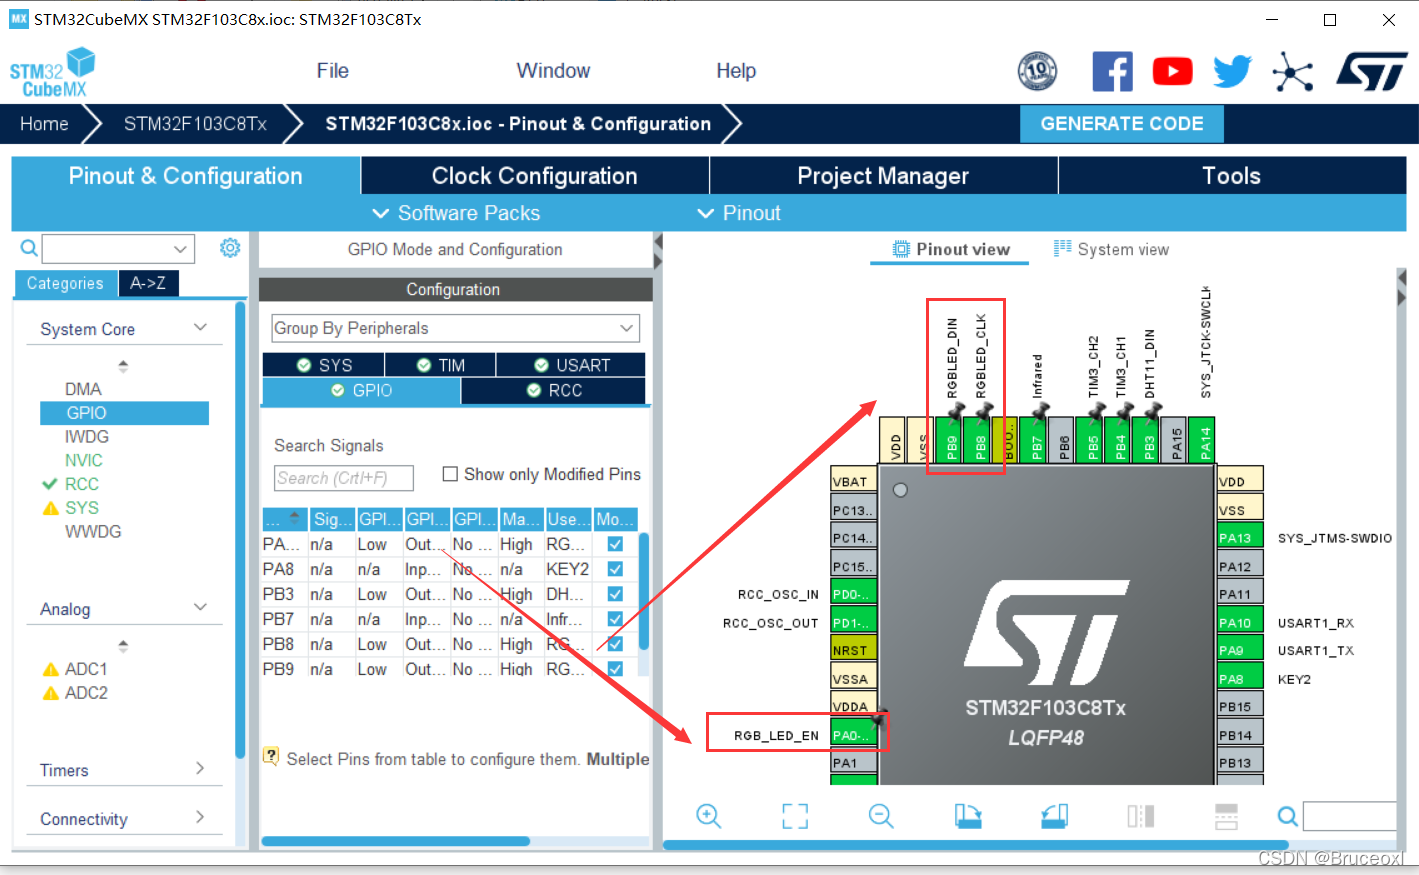The image size is (1419, 875).
Task: Switch to Project Manager tab
Action: pos(884,176)
